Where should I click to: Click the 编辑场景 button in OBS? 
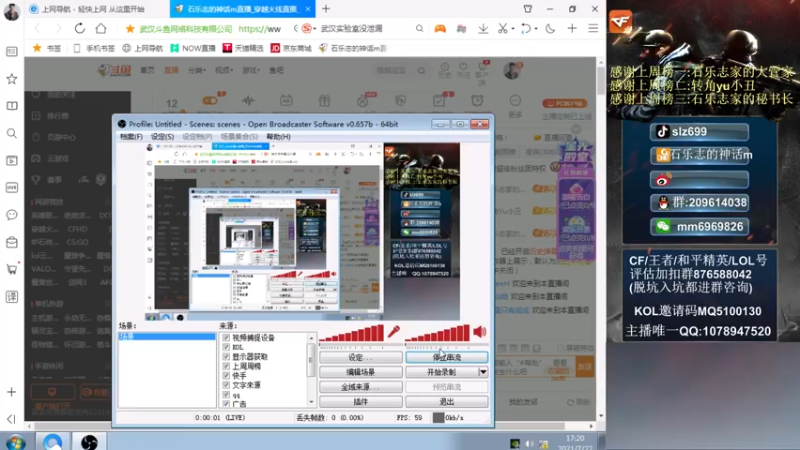(361, 372)
